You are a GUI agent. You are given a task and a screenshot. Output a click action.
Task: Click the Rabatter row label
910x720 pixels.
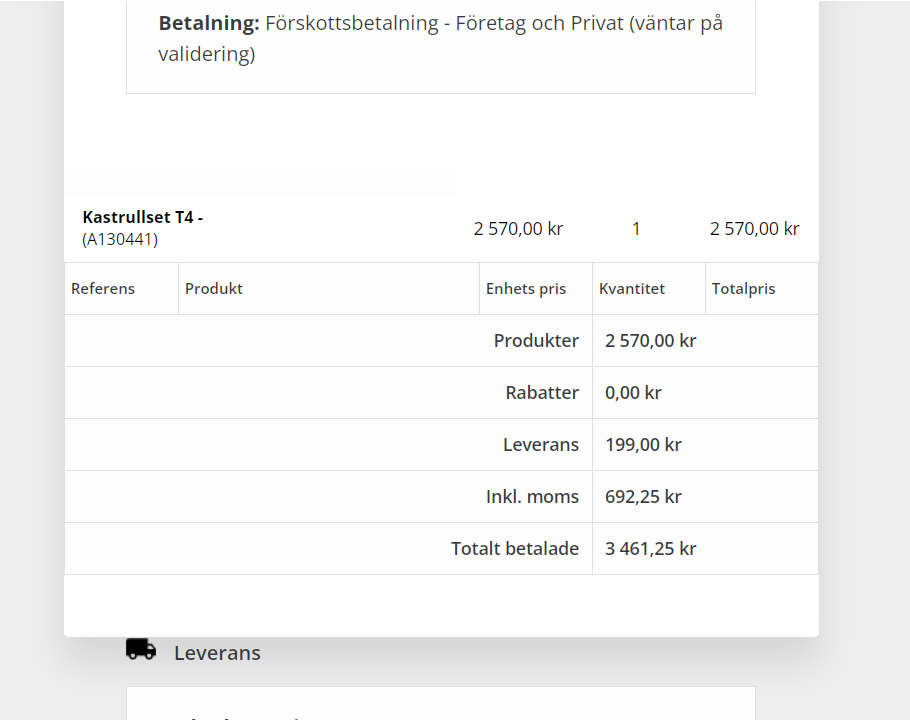click(542, 393)
